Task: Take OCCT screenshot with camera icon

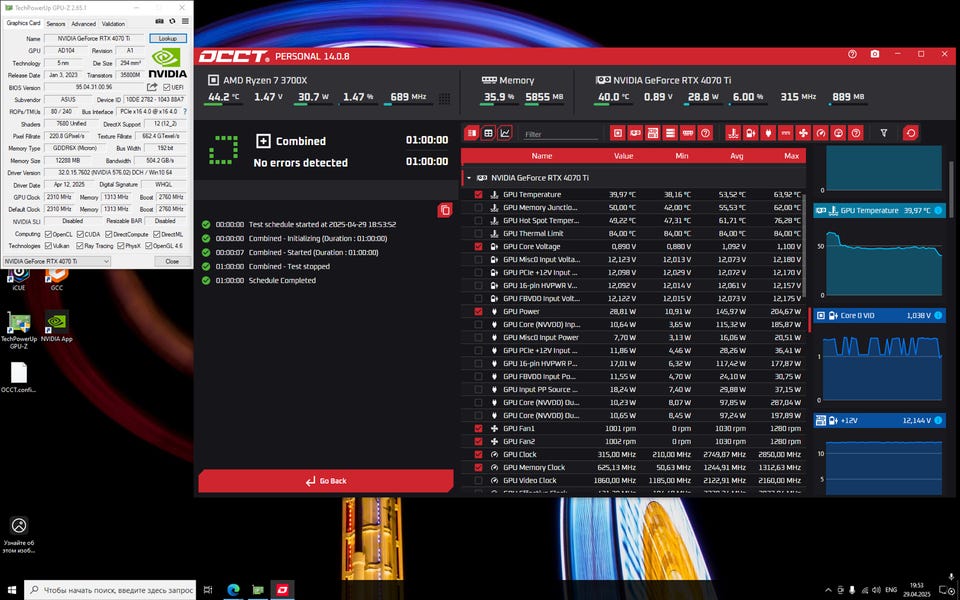Action: [875, 54]
